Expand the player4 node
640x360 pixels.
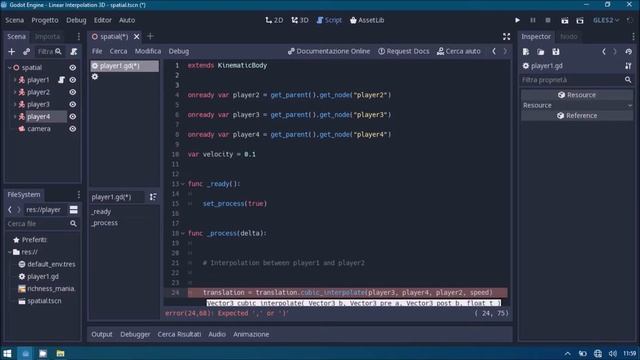click(15, 117)
